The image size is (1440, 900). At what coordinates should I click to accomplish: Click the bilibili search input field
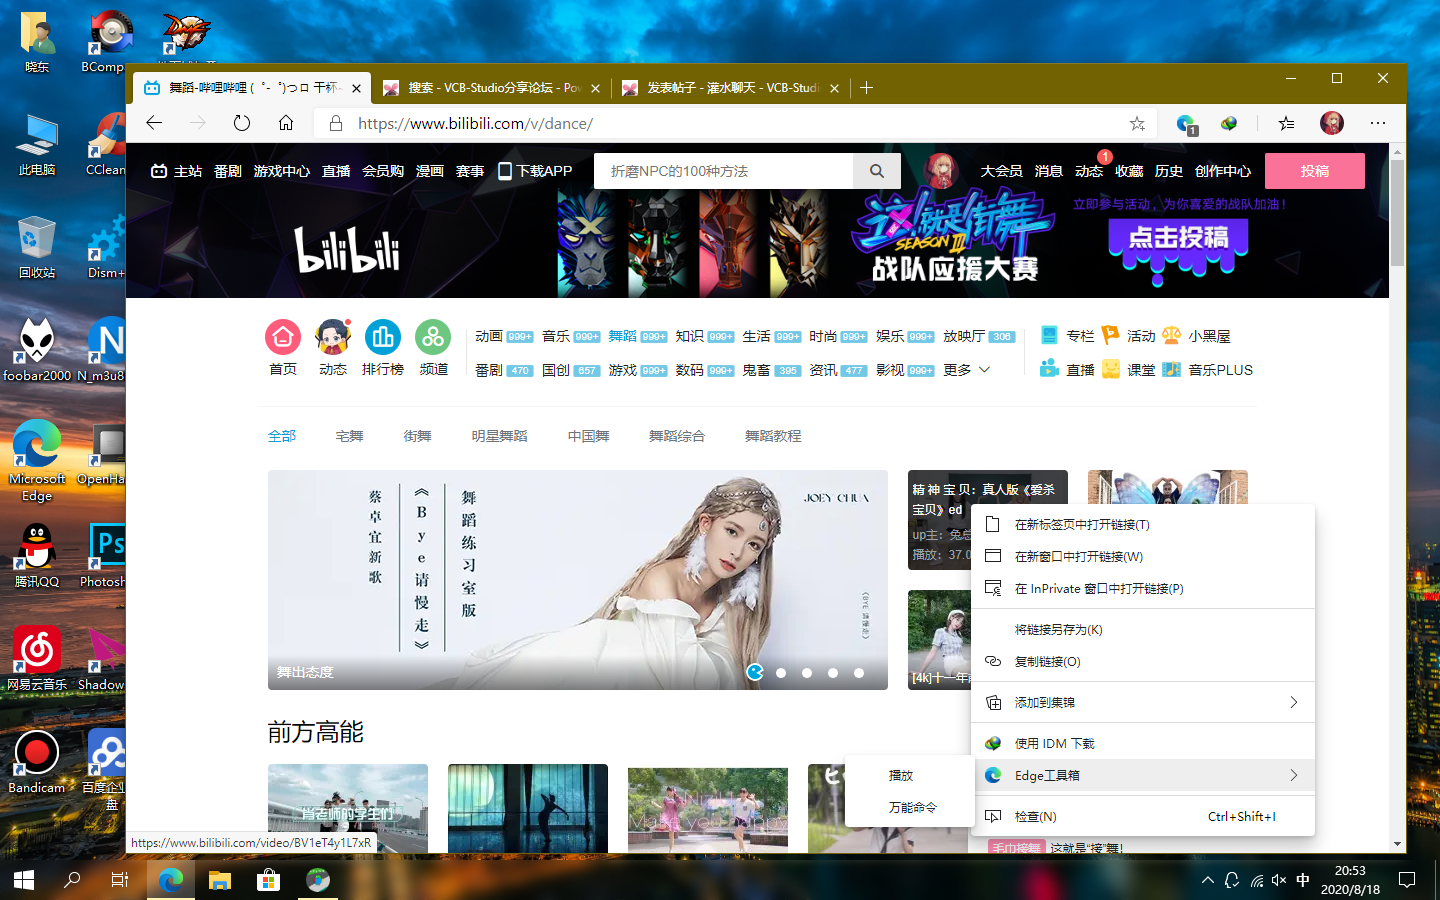(724, 171)
